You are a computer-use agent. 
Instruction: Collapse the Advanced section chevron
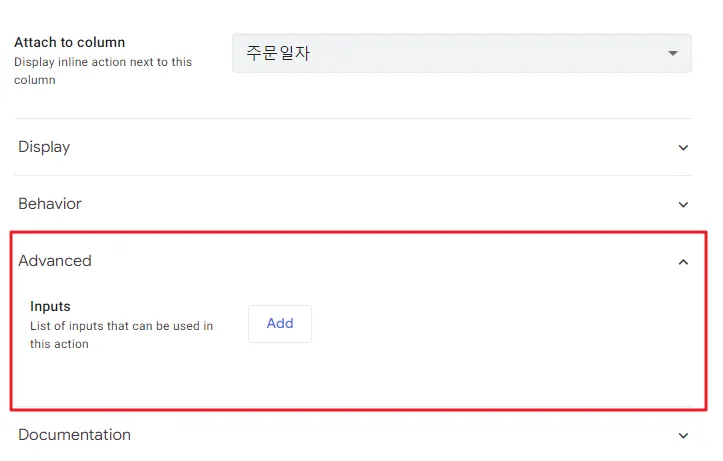(x=683, y=262)
